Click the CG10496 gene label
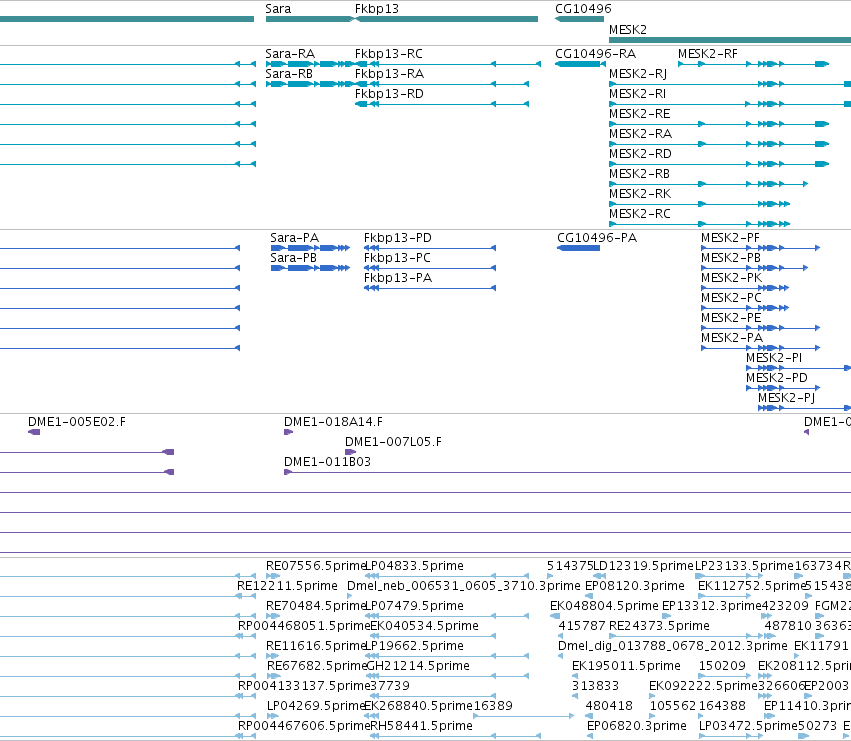 583,9
